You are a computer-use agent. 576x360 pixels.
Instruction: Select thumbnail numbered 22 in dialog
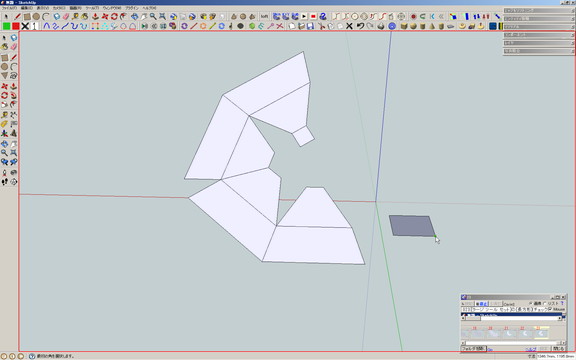[525, 333]
